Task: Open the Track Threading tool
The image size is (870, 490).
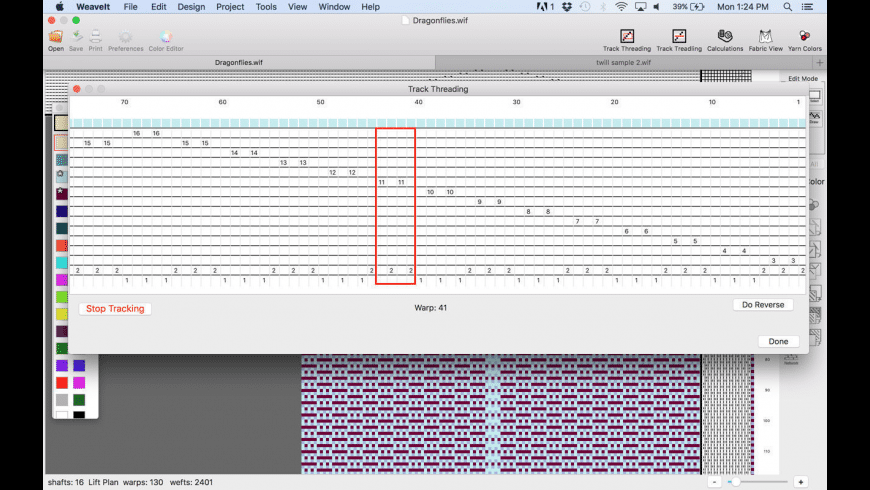Action: 626,37
